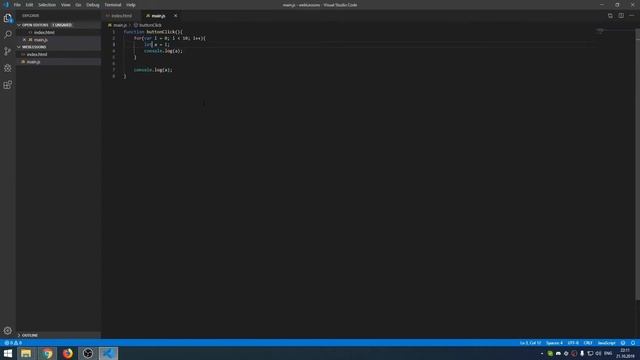Expand the Outline section
This screenshot has width=640, height=360.
click(58, 335)
